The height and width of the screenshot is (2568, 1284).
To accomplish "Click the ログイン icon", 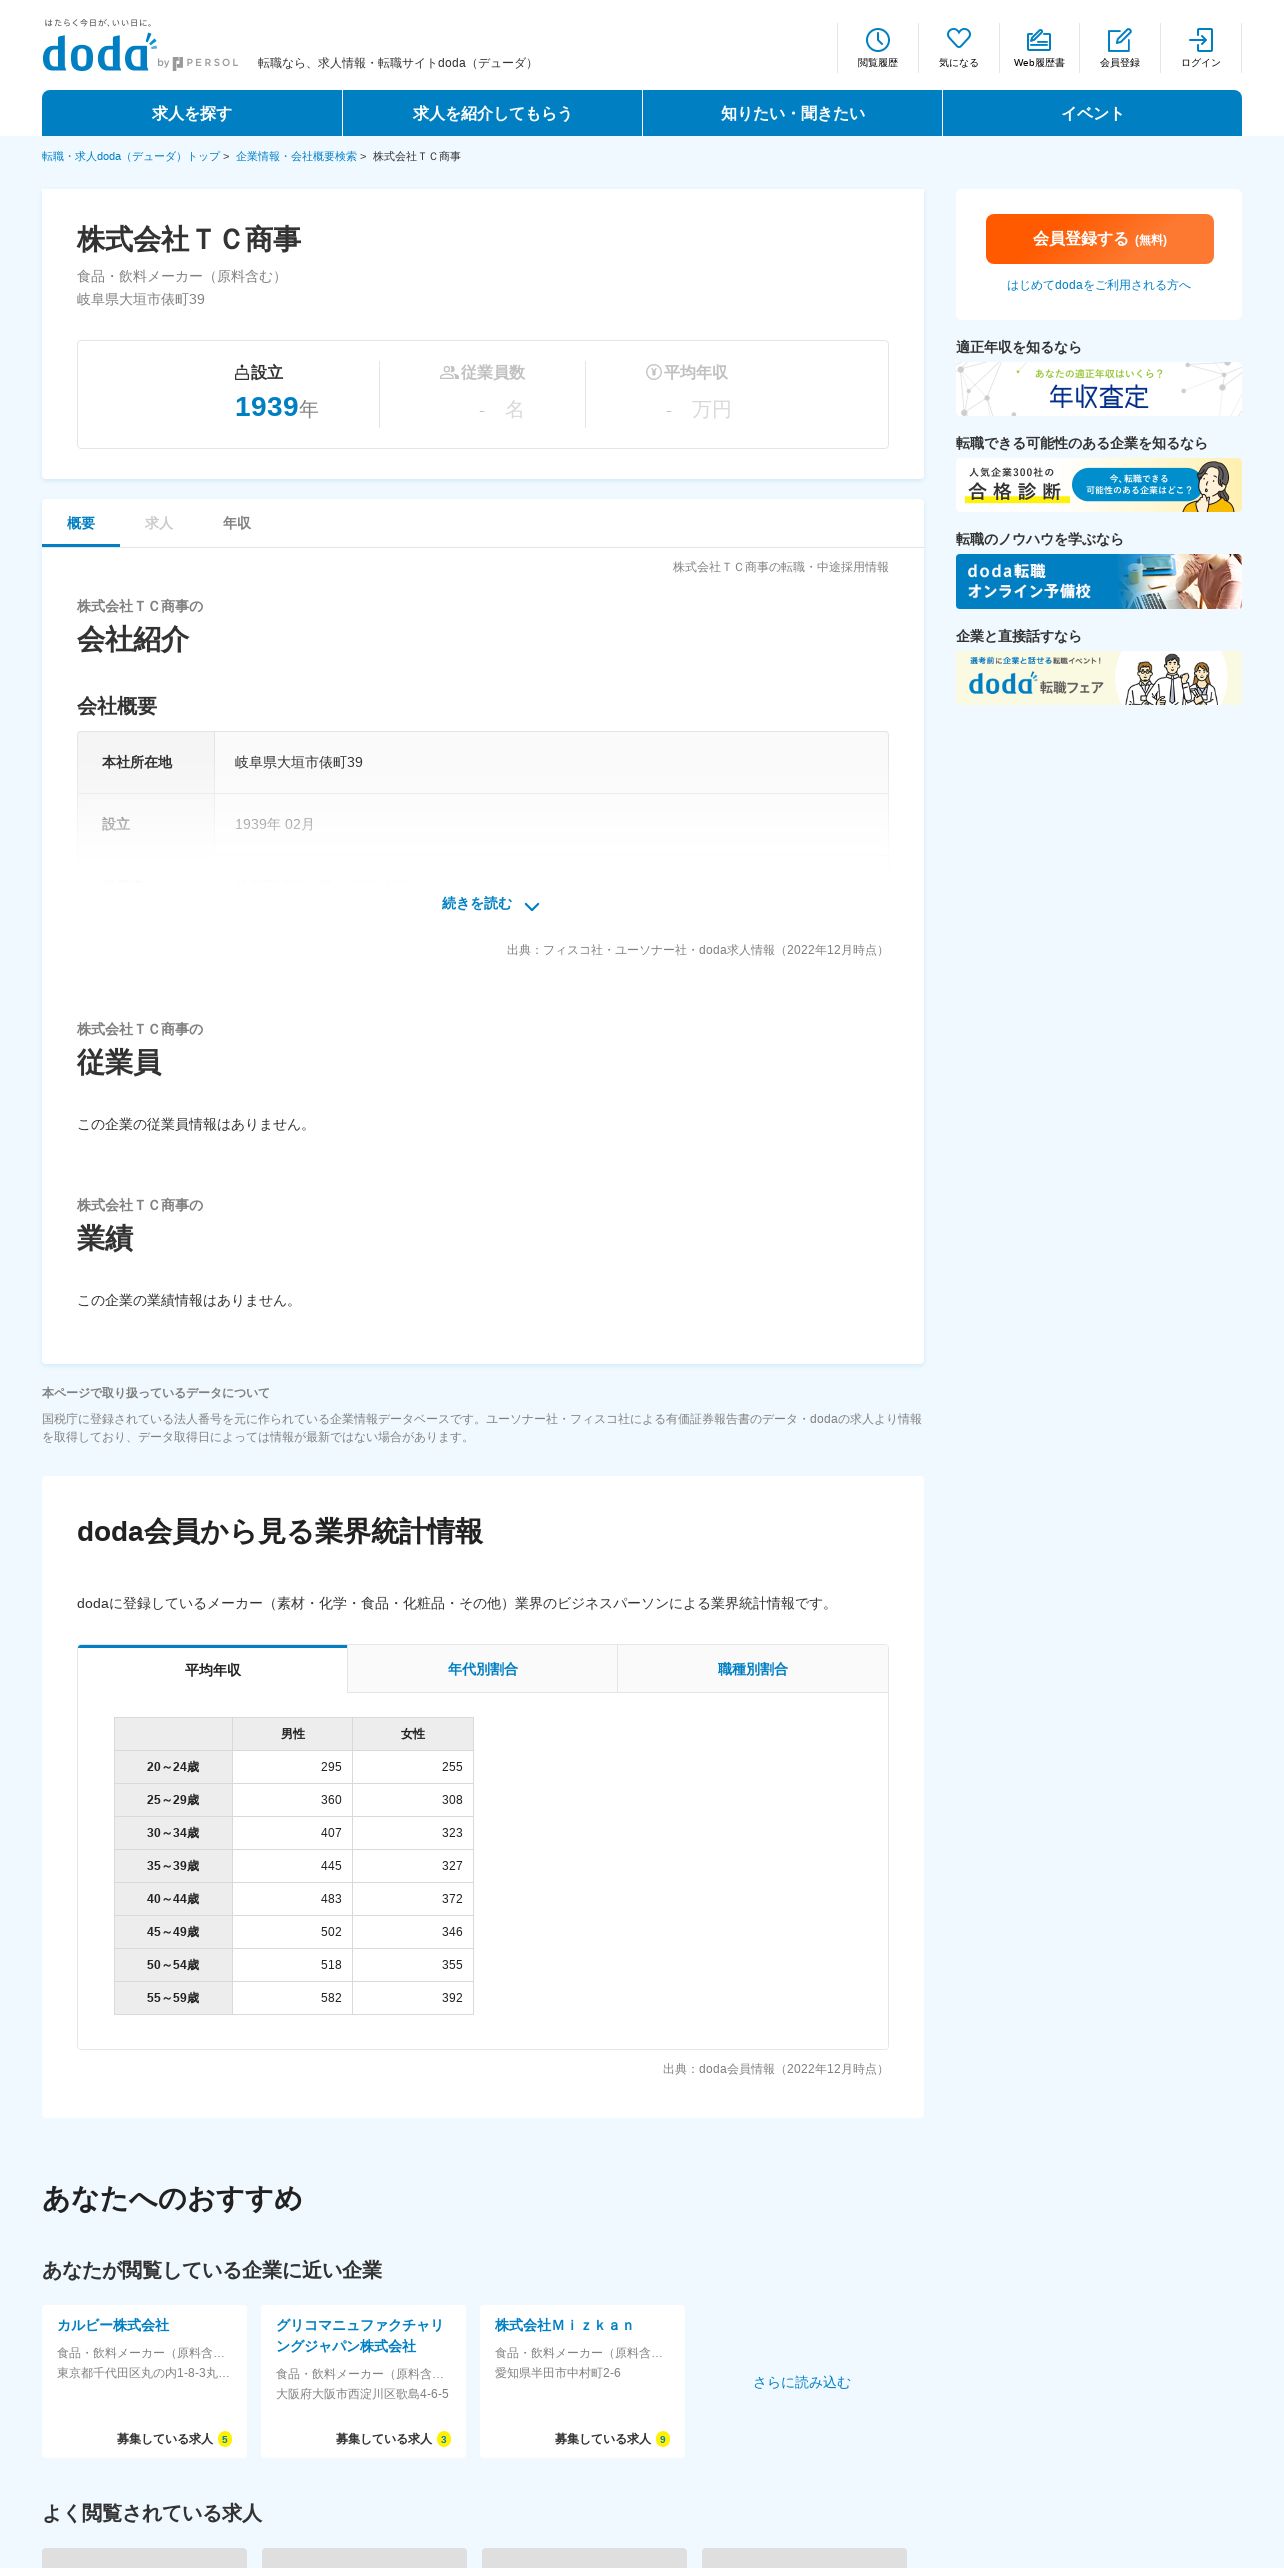I will tap(1200, 40).
